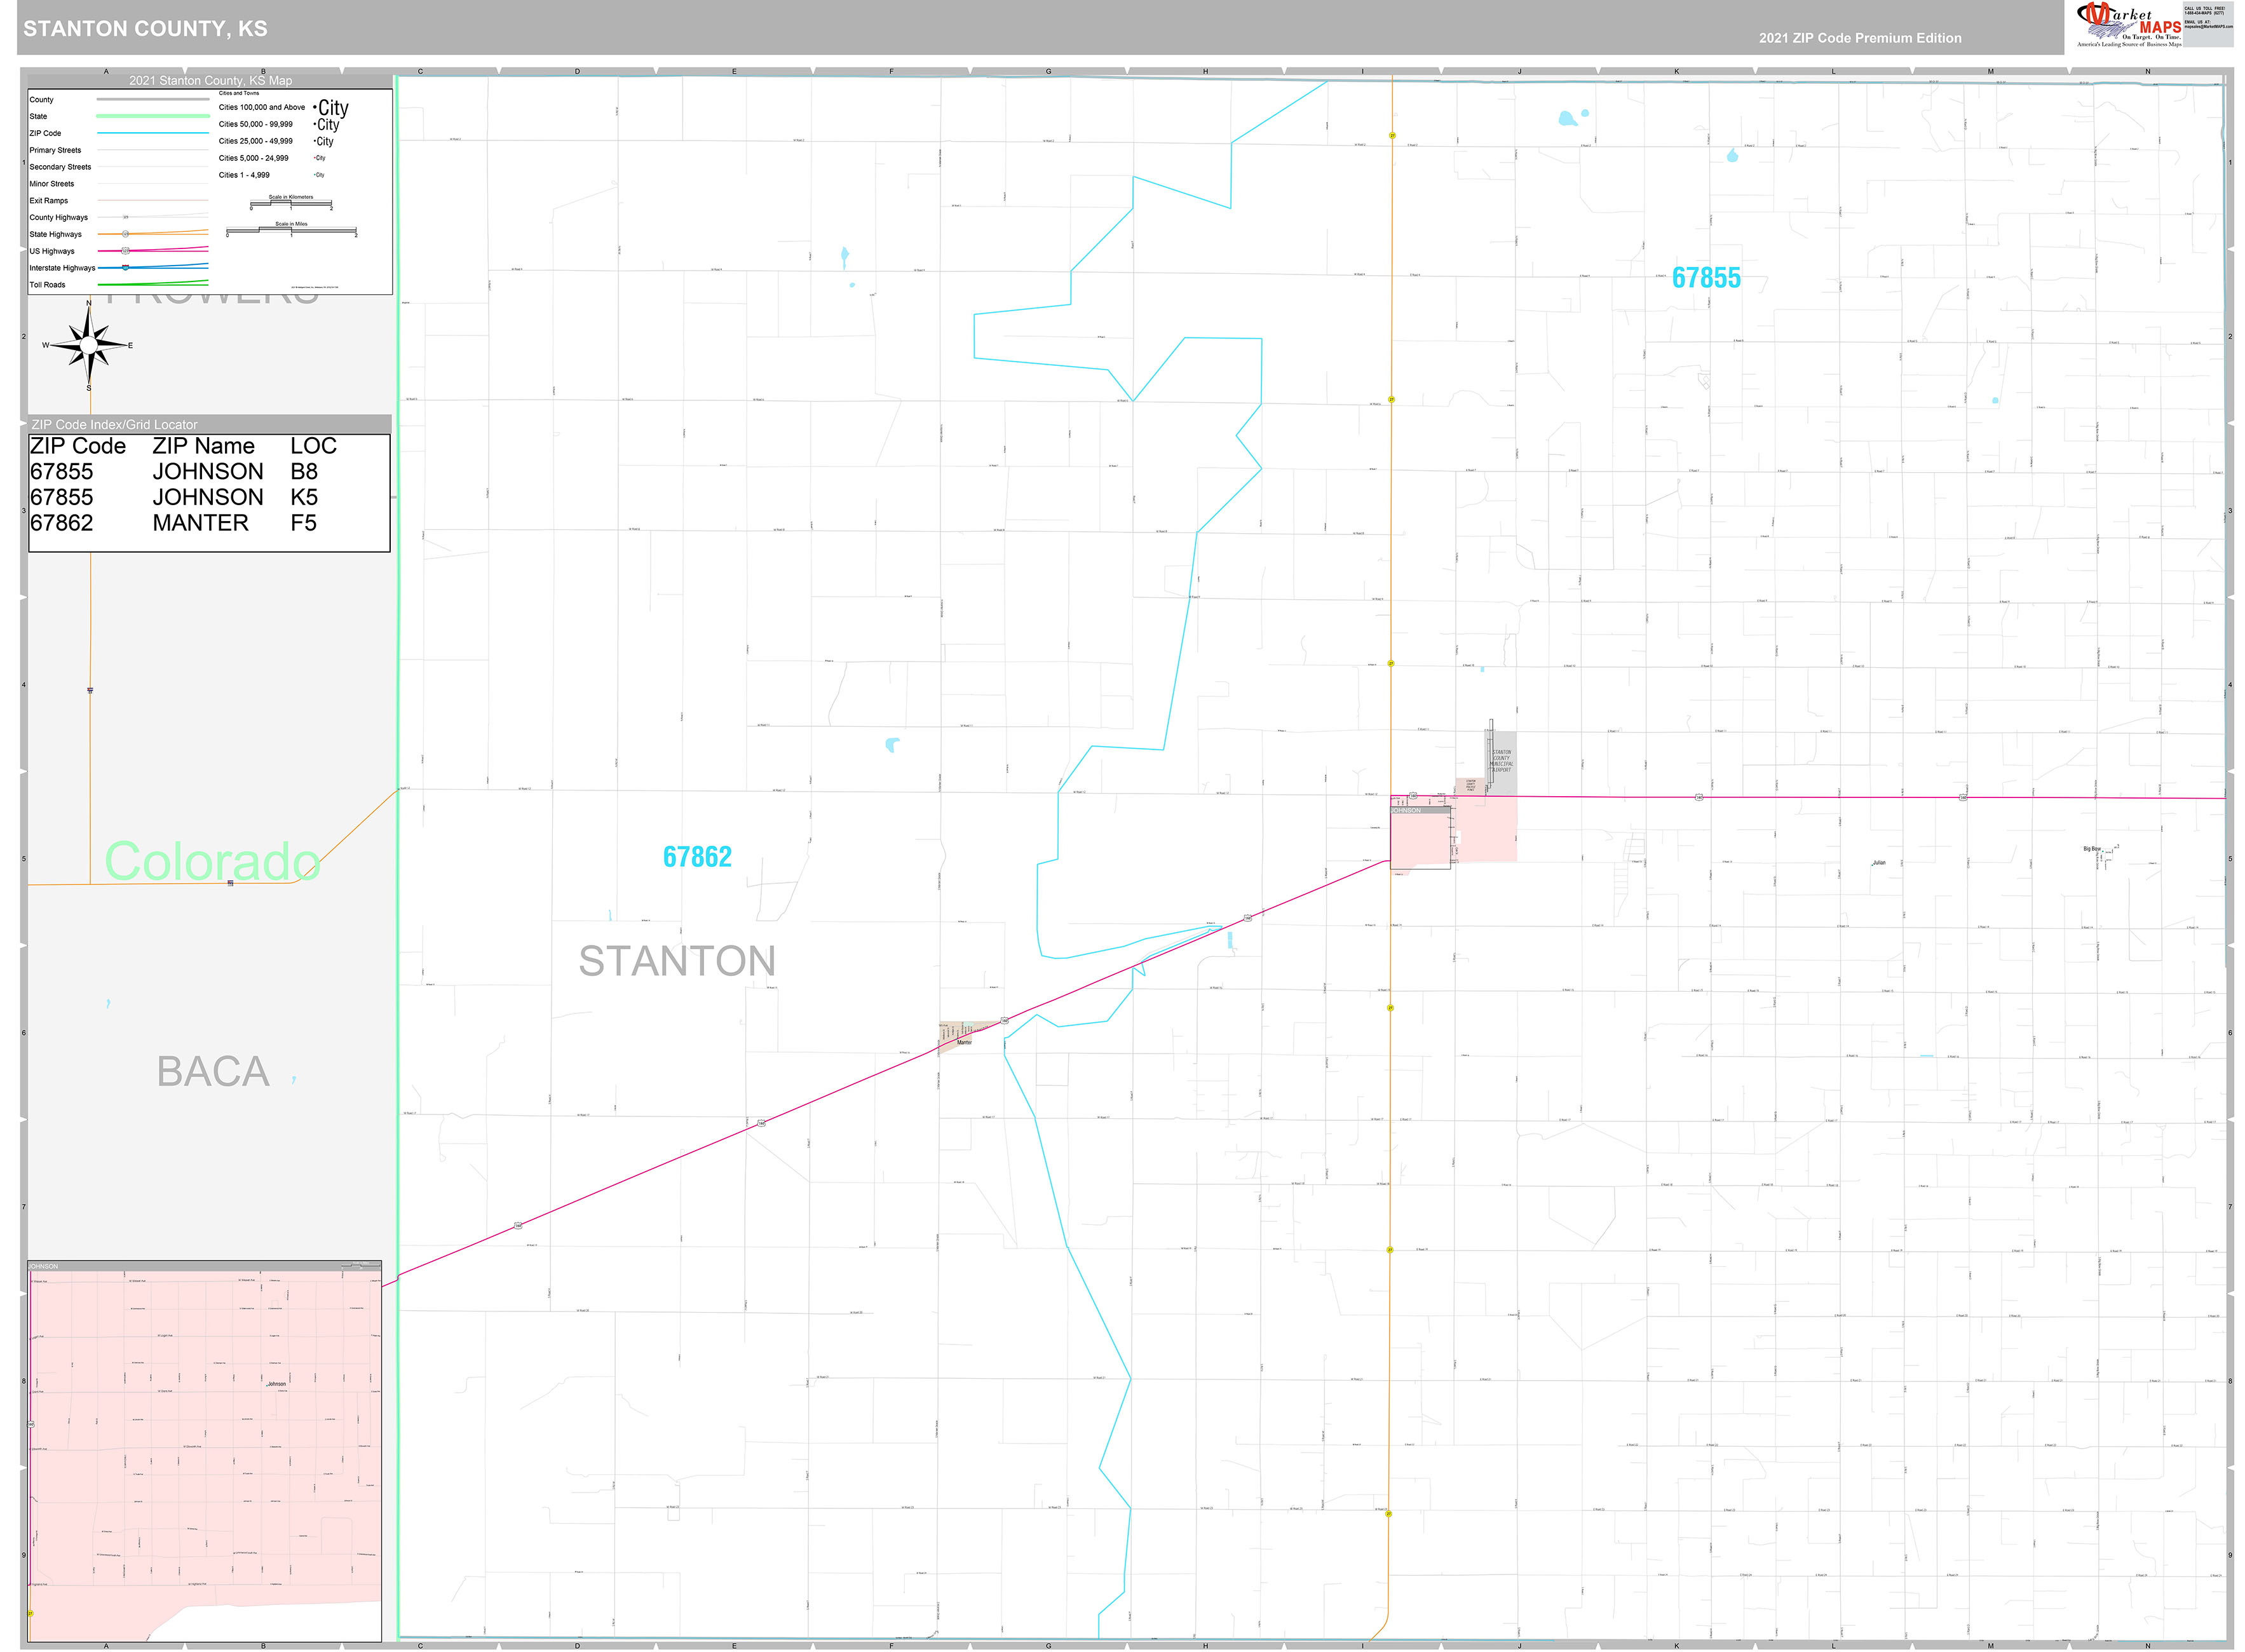2245x1652 pixels.
Task: Click the US Highways shield icon in legend
Action: pos(125,251)
